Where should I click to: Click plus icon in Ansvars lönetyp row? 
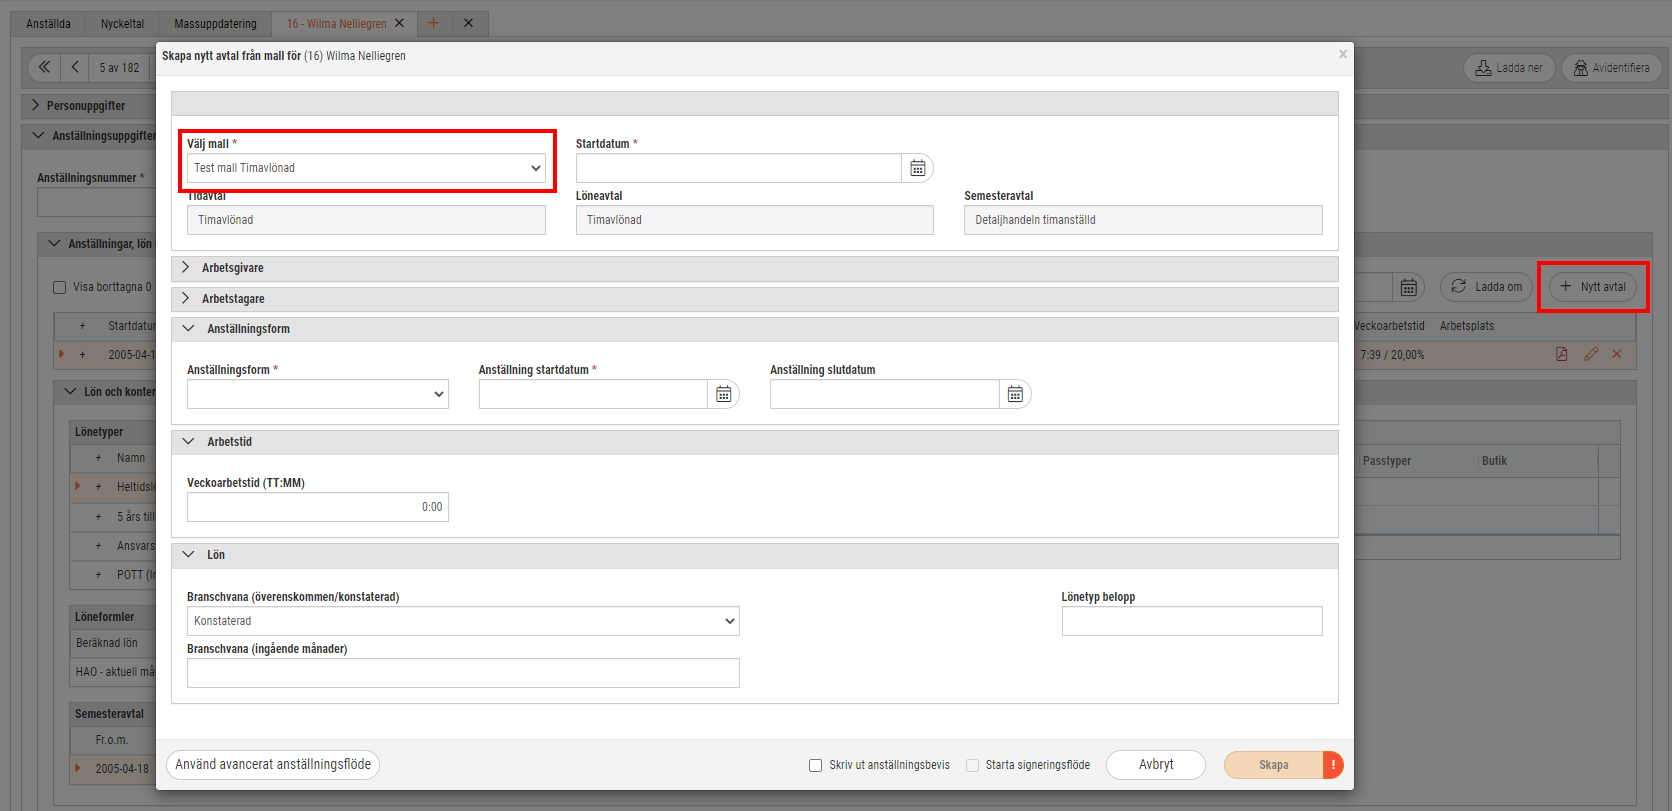coord(98,546)
